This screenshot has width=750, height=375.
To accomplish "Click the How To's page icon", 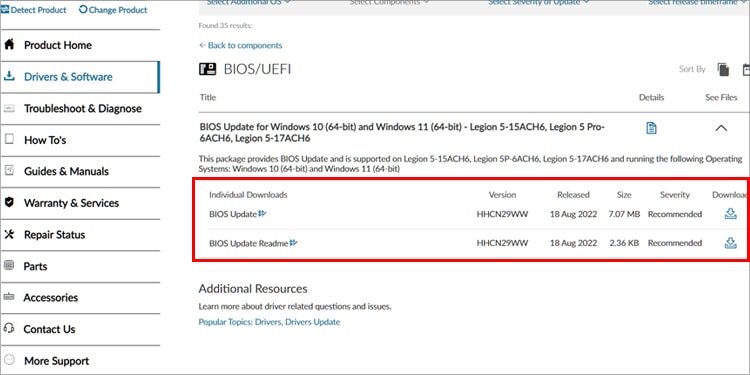I will [9, 139].
